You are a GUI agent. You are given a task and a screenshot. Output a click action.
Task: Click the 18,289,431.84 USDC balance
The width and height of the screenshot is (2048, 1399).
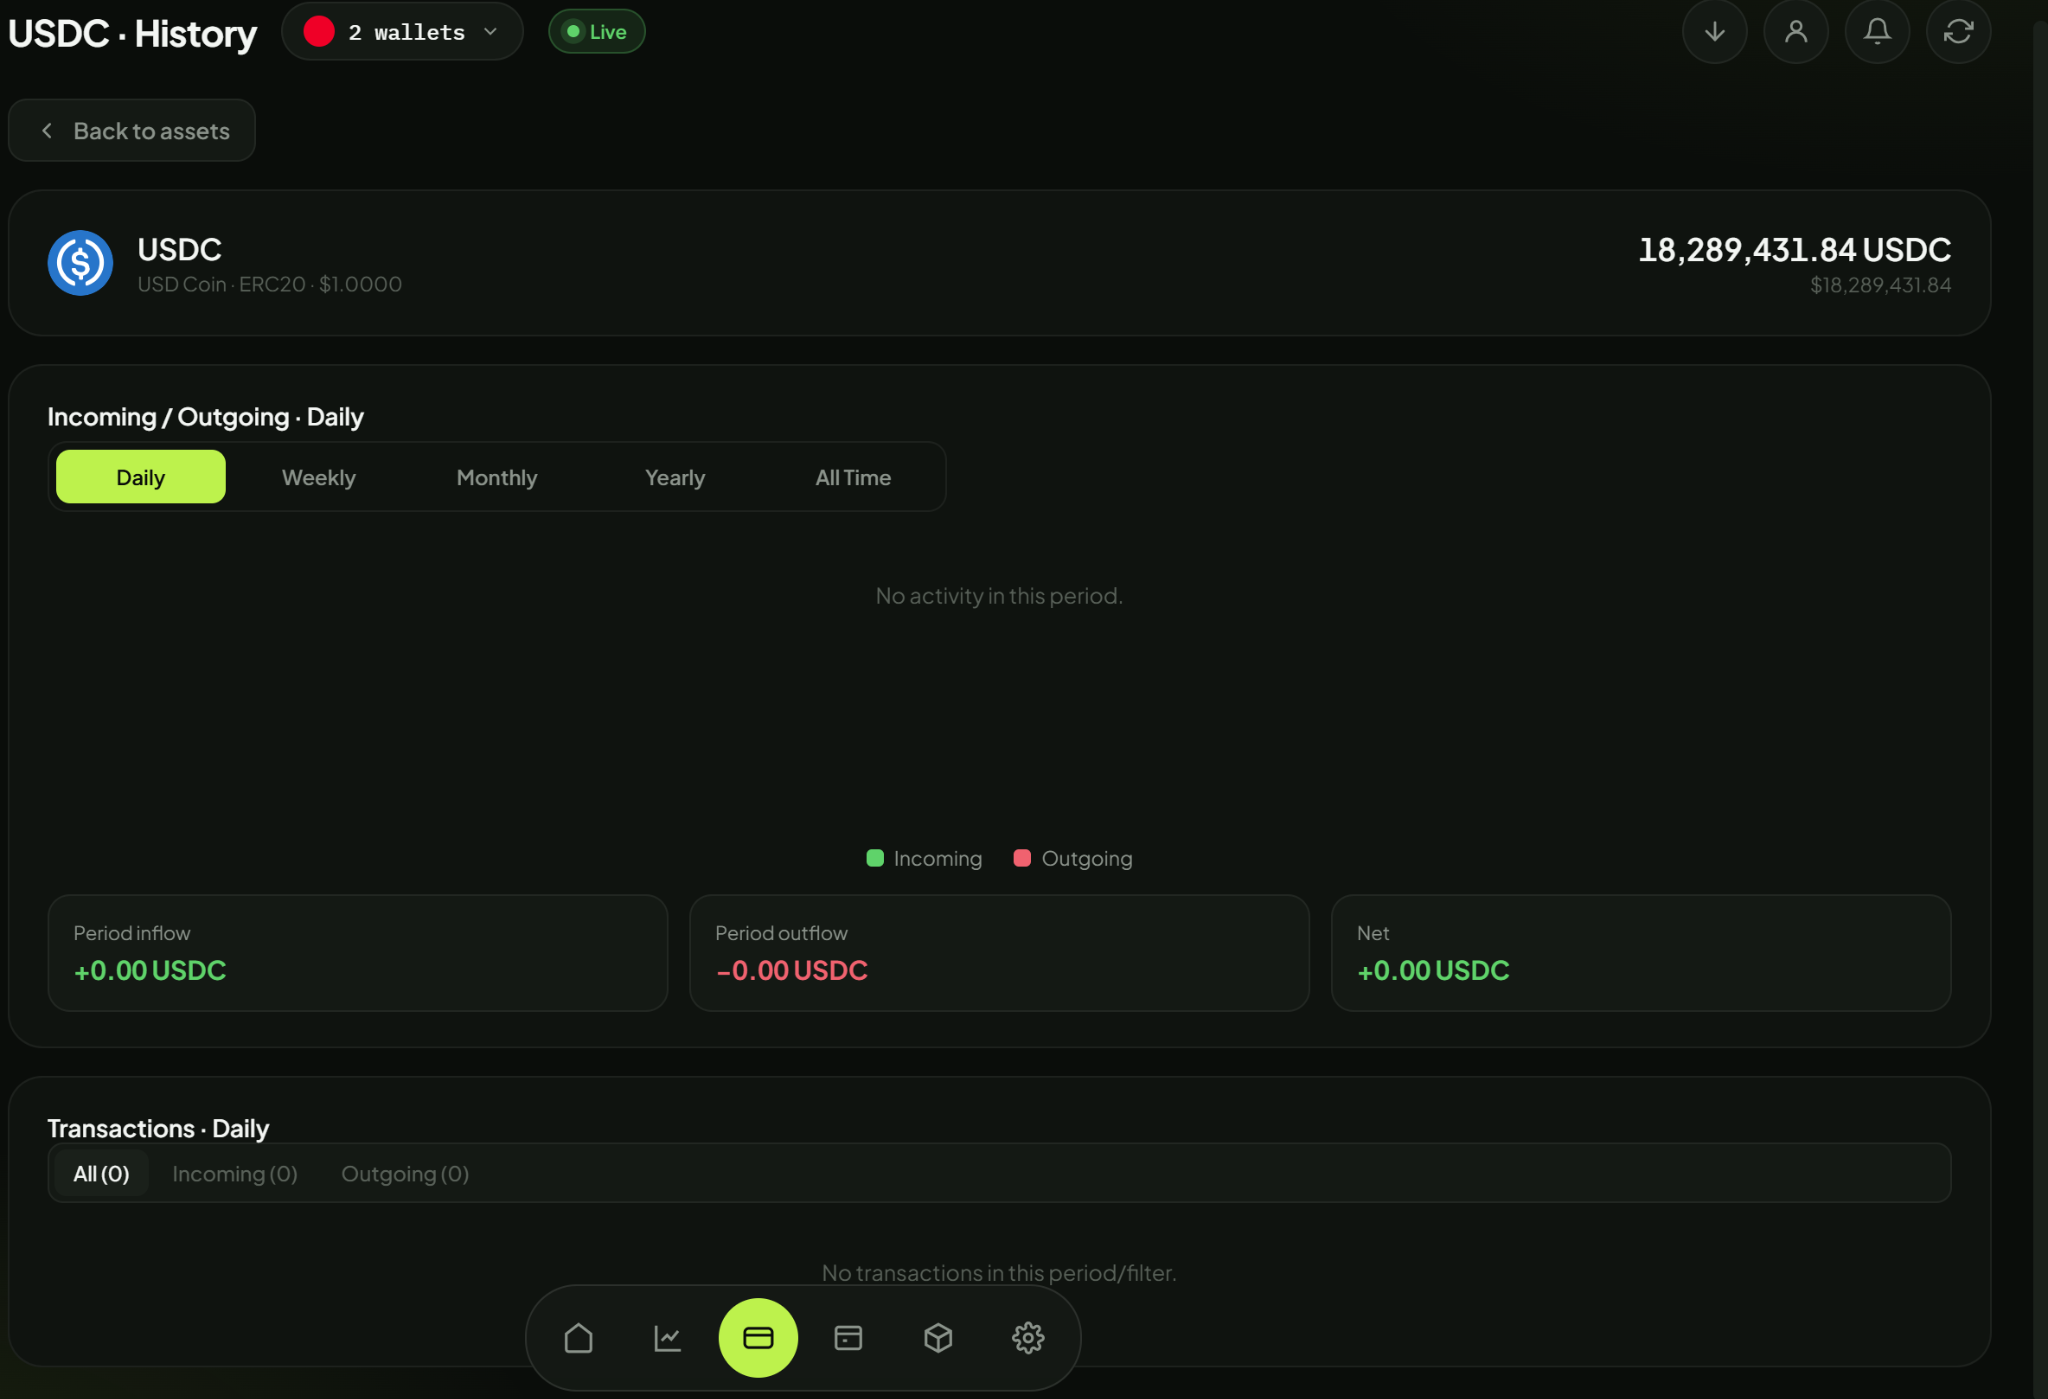coord(1795,250)
